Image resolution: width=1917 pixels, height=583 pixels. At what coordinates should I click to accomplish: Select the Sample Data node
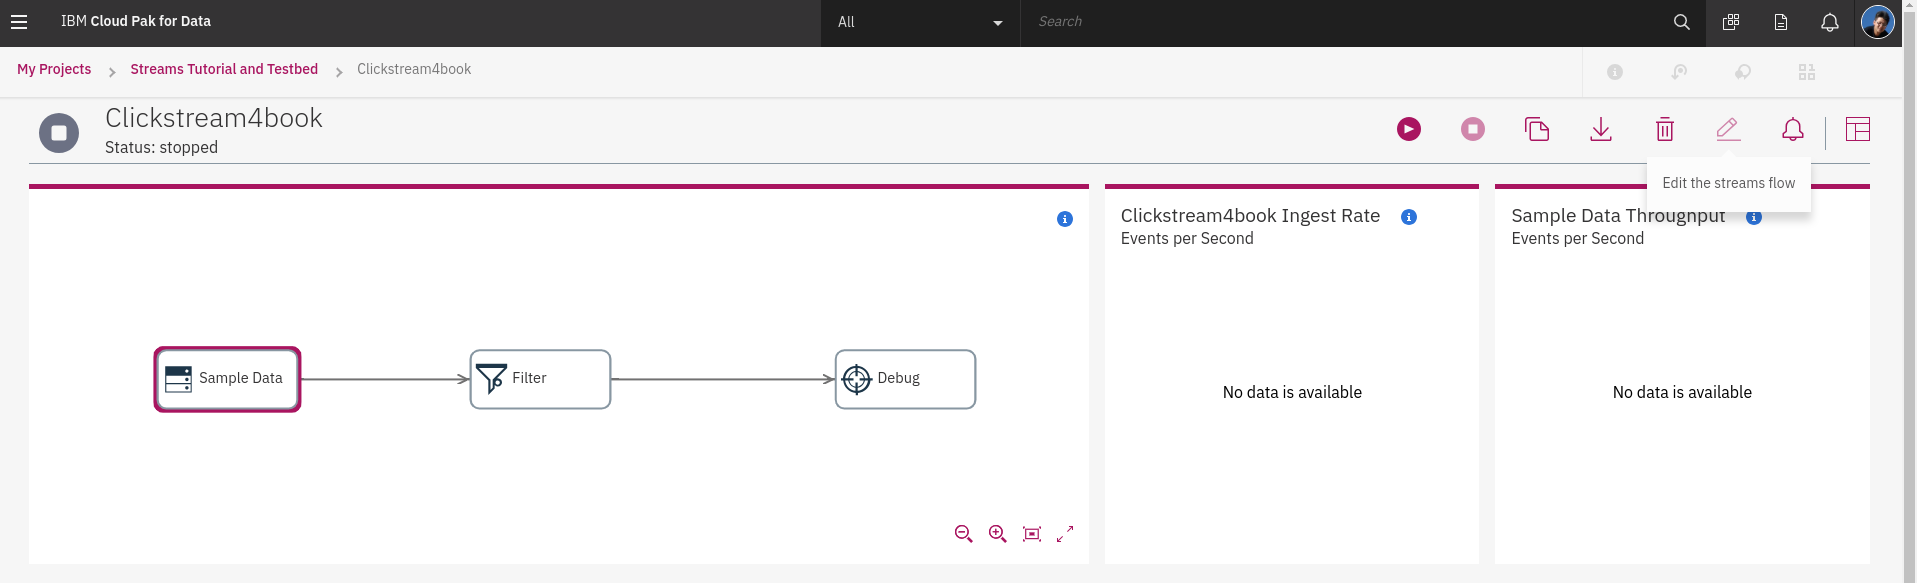coord(227,379)
